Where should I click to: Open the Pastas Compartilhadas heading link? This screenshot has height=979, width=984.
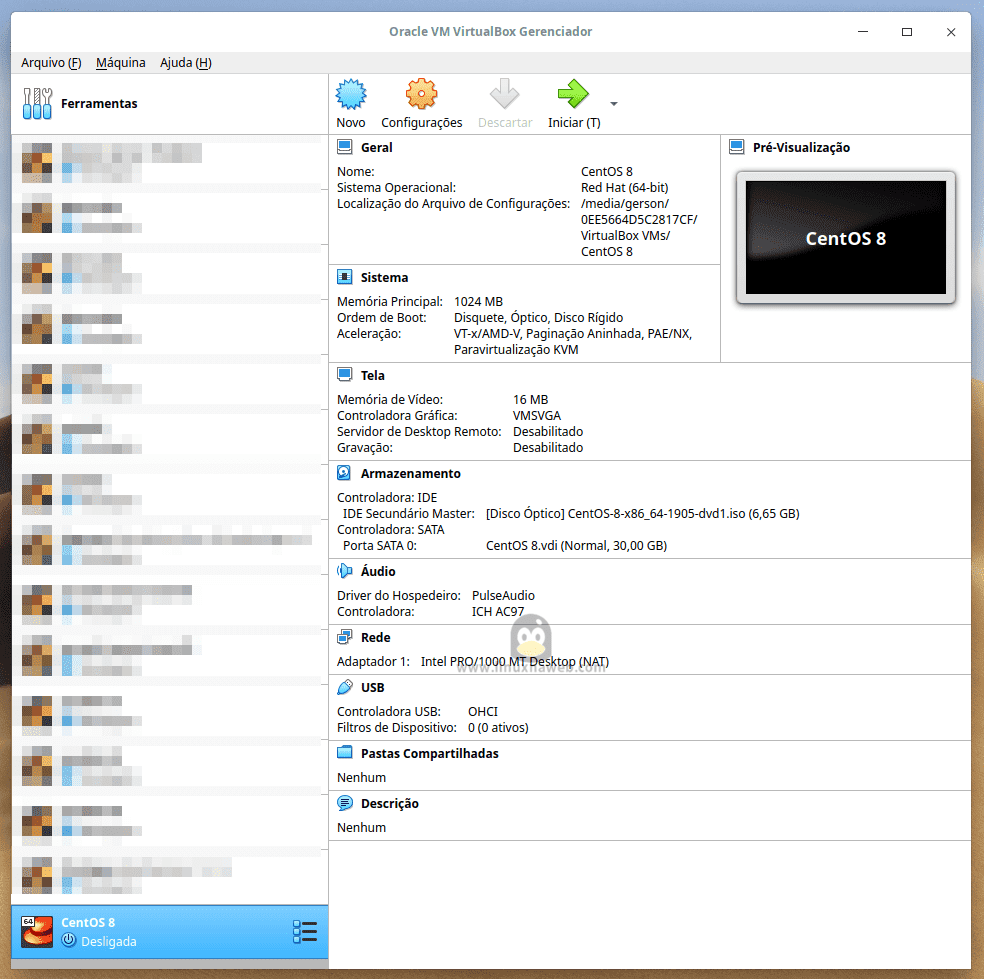point(430,753)
